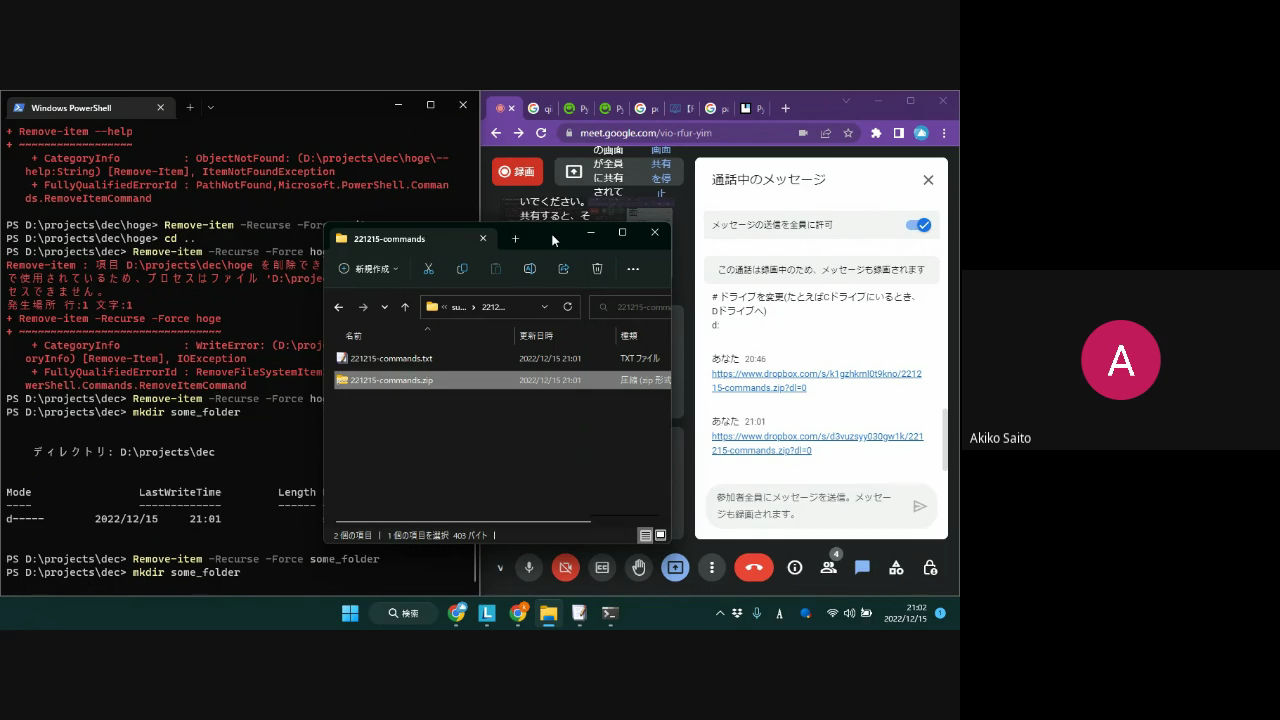Click the Cut scissors icon in Explorer
Screen dimensions: 1280x720
[x=428, y=269]
